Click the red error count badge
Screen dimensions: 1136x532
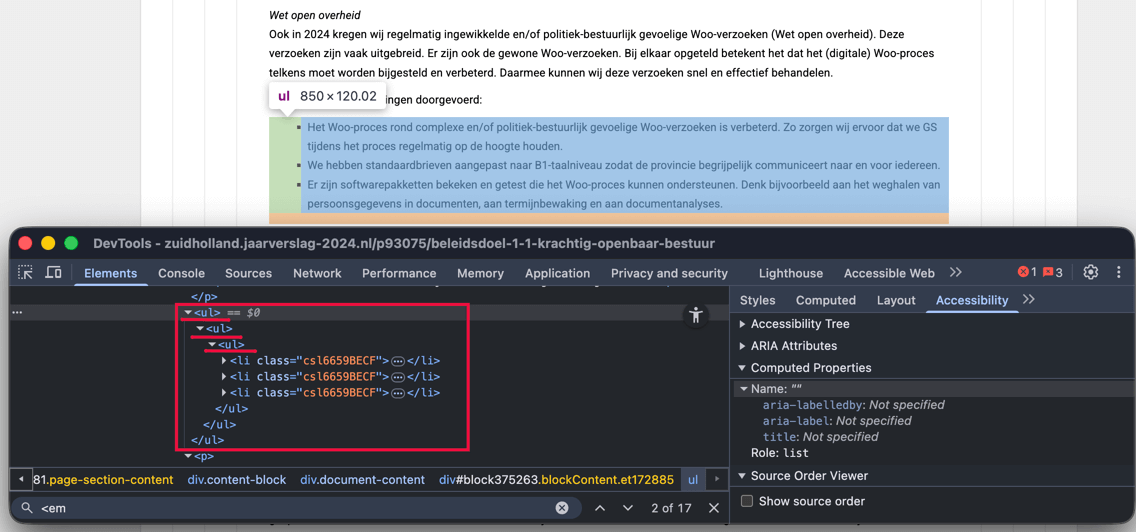tap(1026, 272)
